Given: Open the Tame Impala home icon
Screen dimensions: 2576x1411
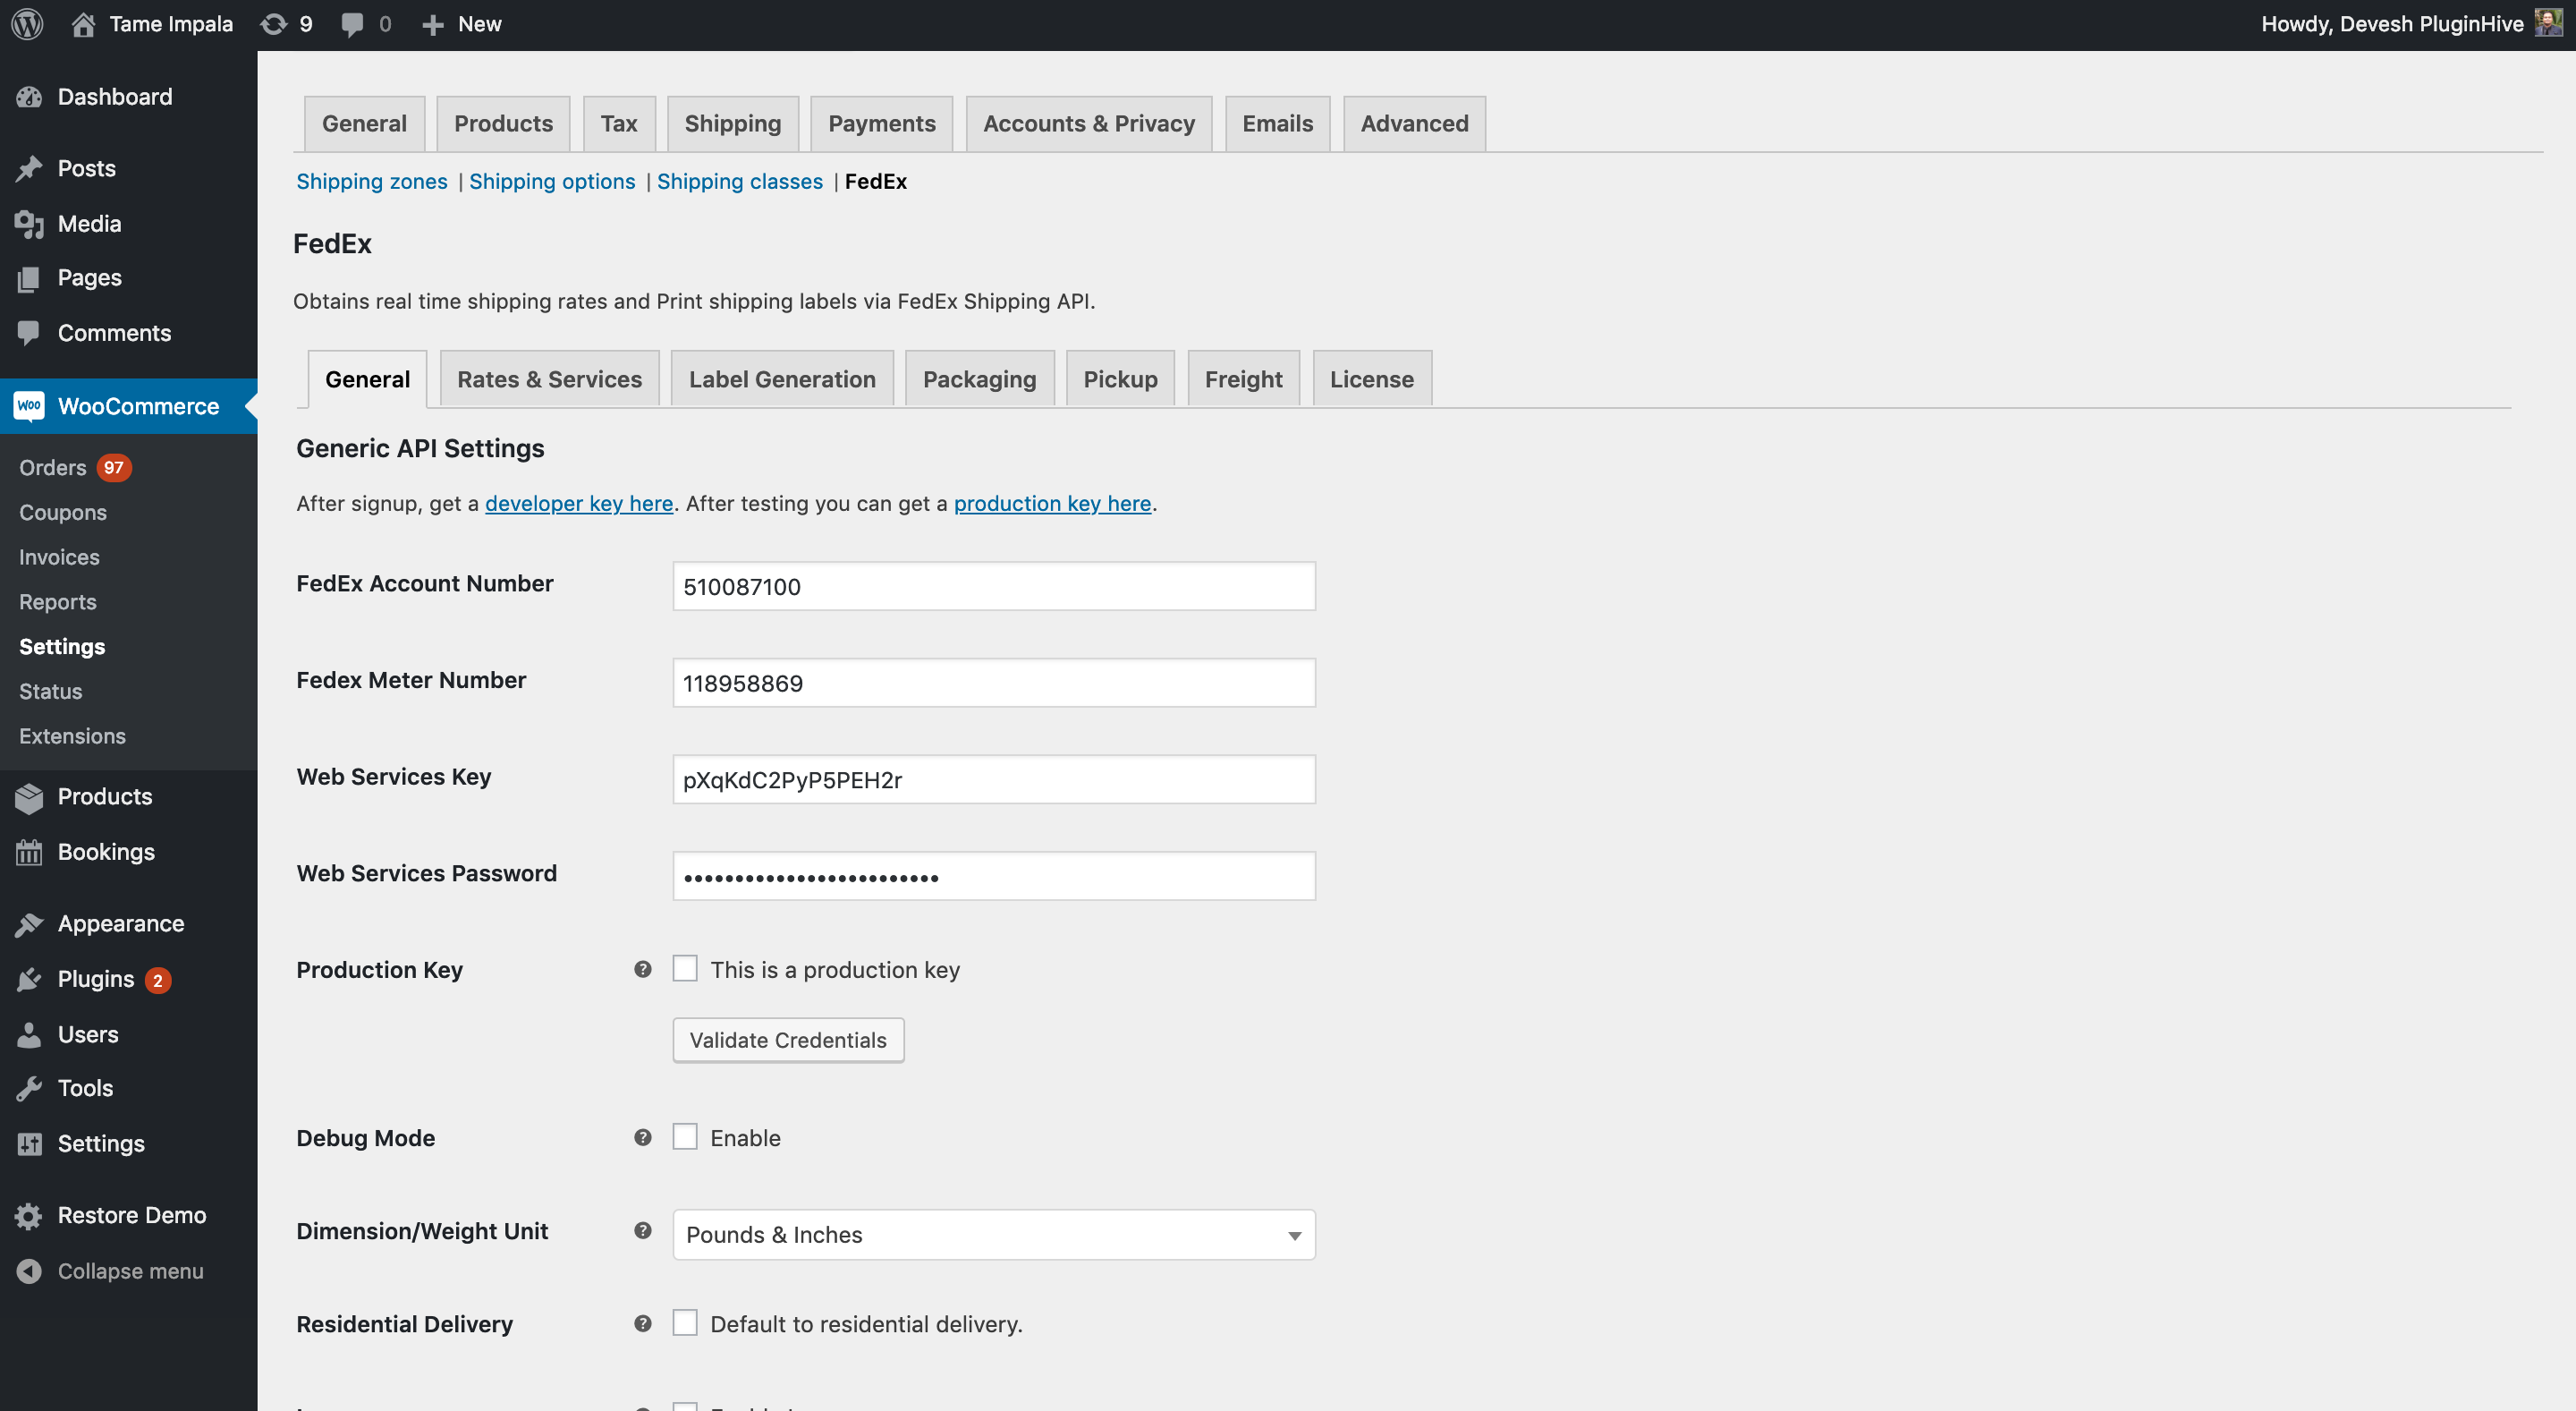Looking at the screenshot, I should coord(84,24).
